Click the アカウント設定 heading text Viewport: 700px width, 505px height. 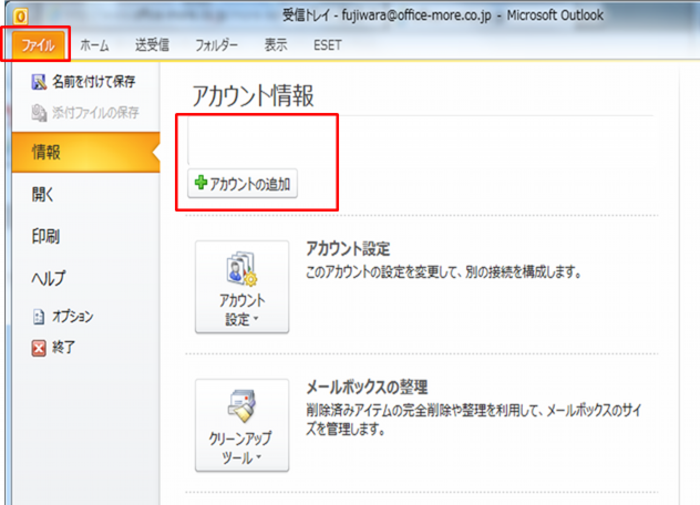348,249
